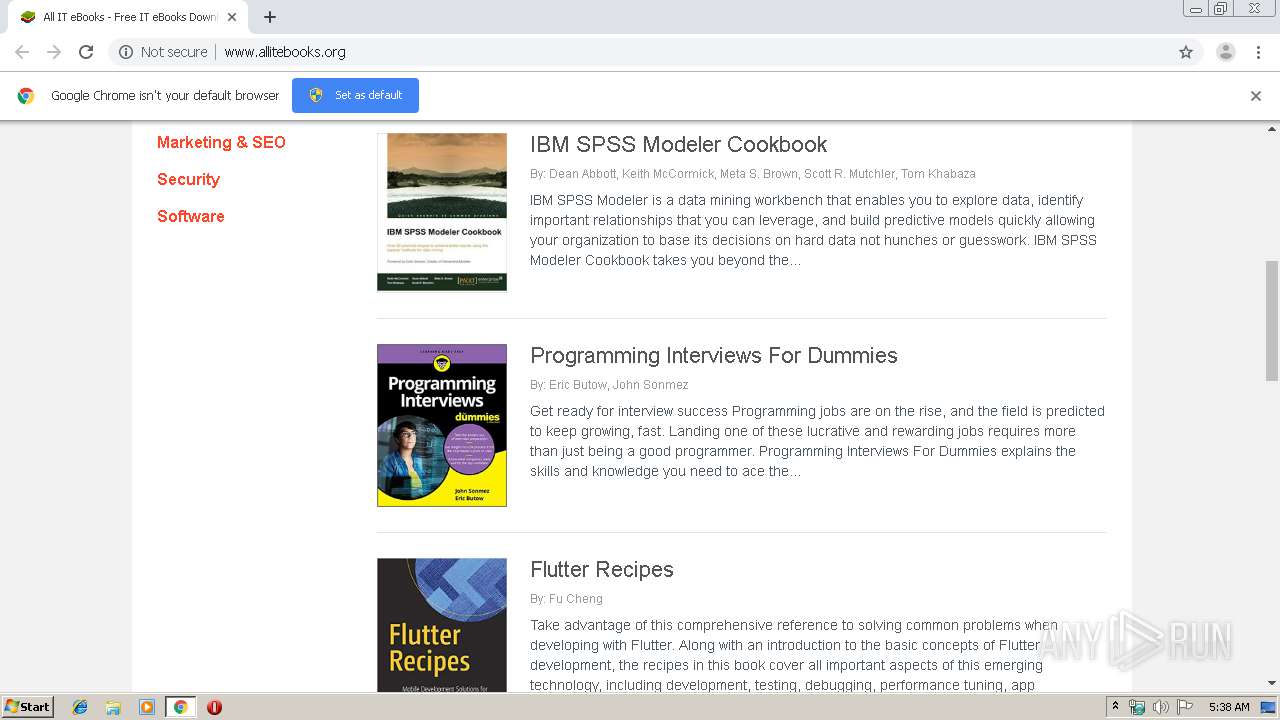
Task: Open the red Opera icon in taskbar
Action: [x=214, y=707]
